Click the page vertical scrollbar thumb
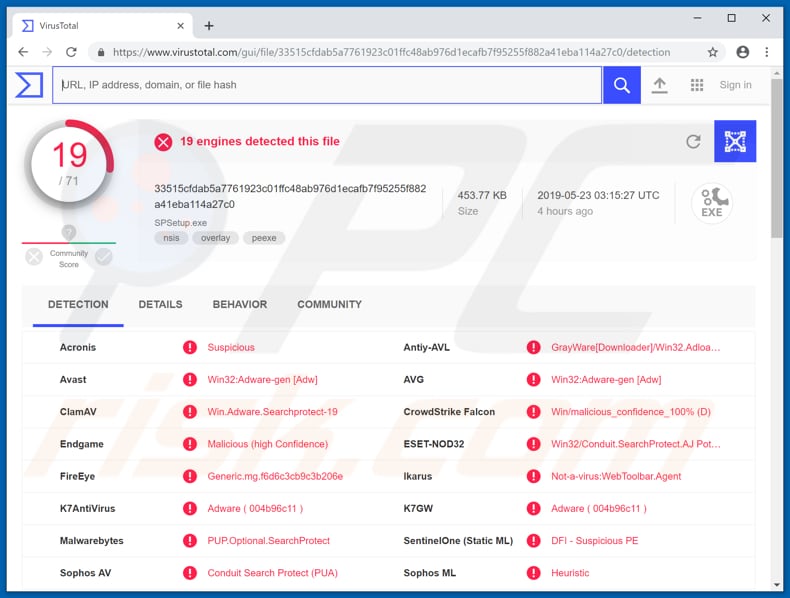This screenshot has width=790, height=598. click(776, 156)
